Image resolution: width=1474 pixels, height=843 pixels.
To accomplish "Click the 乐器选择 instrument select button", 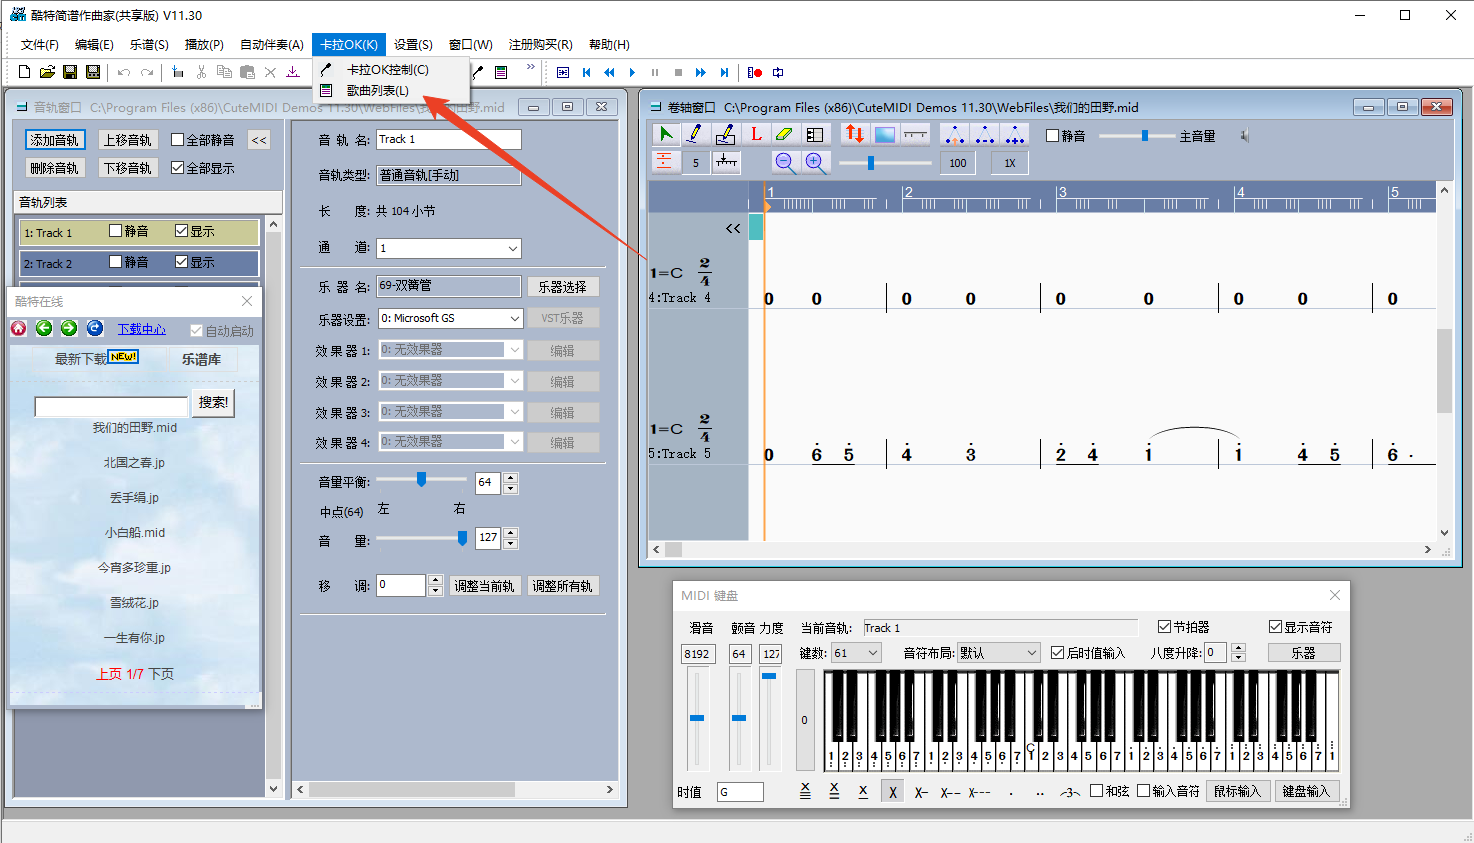I will pos(562,287).
